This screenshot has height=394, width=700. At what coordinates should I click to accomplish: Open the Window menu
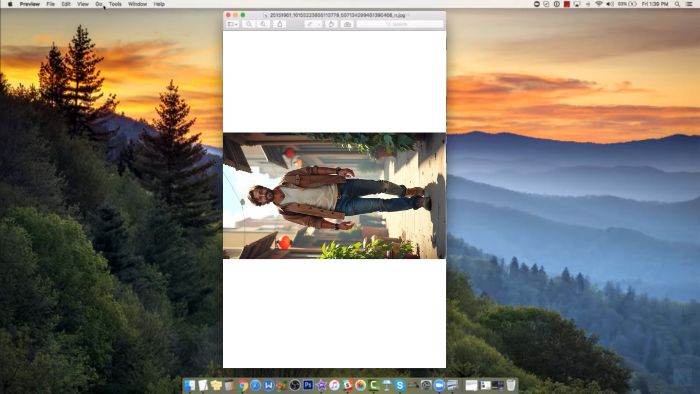click(138, 4)
